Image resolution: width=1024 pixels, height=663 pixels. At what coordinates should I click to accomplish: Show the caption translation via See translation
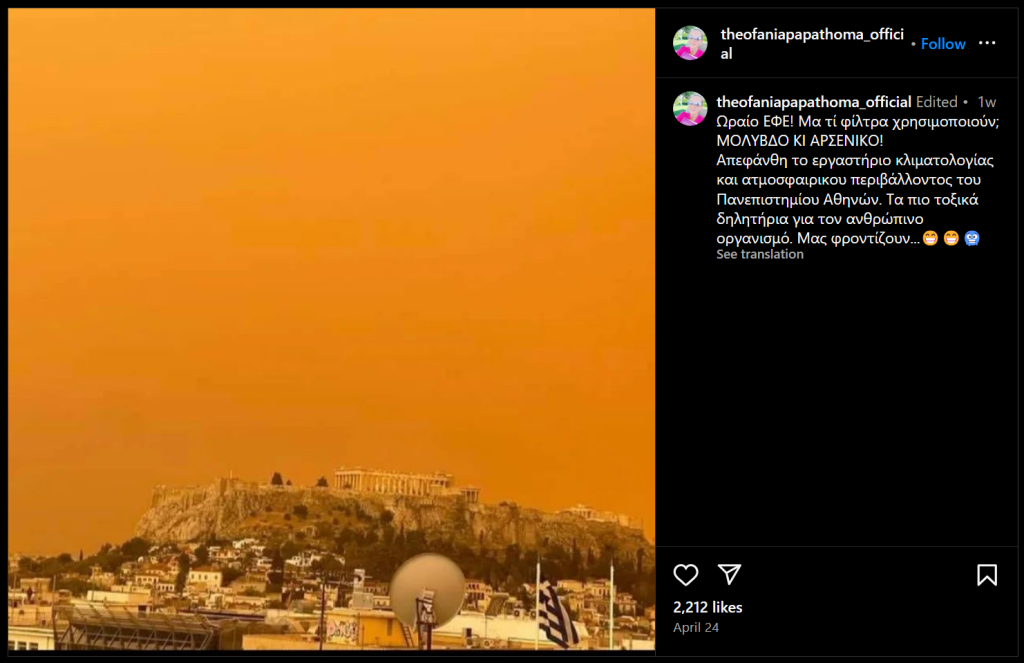(760, 255)
